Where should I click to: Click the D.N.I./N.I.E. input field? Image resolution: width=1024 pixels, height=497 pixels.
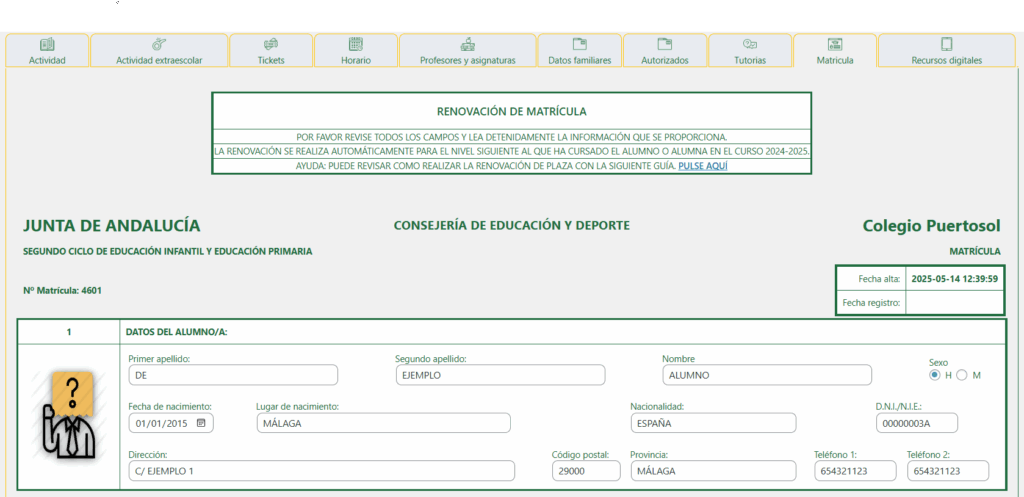click(916, 423)
